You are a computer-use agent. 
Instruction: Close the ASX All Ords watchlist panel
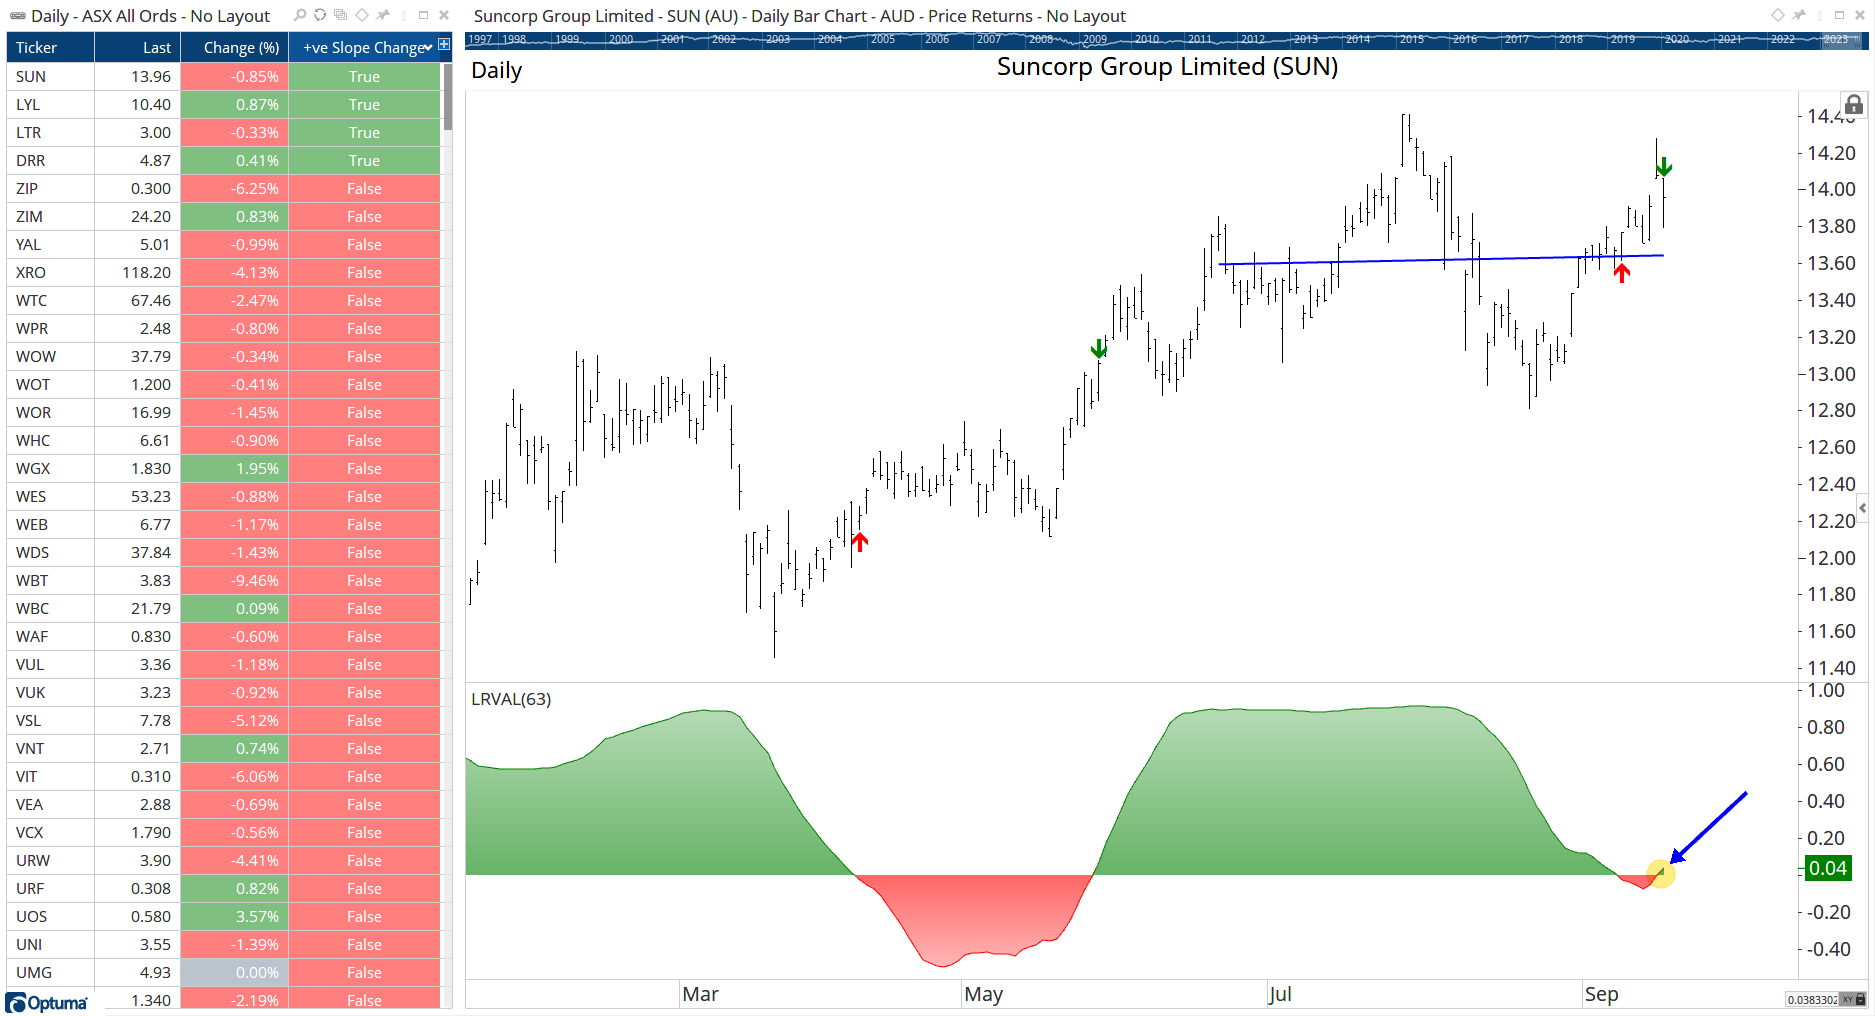444,15
